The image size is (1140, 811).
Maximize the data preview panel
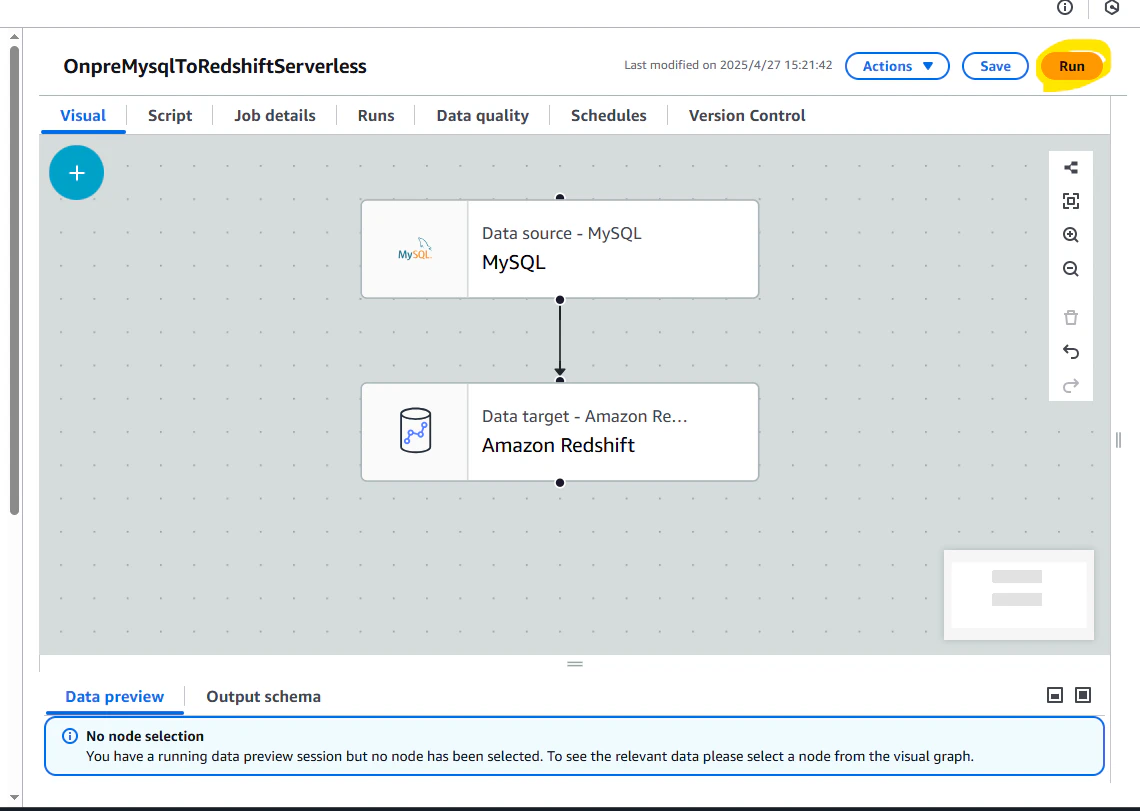point(1083,695)
